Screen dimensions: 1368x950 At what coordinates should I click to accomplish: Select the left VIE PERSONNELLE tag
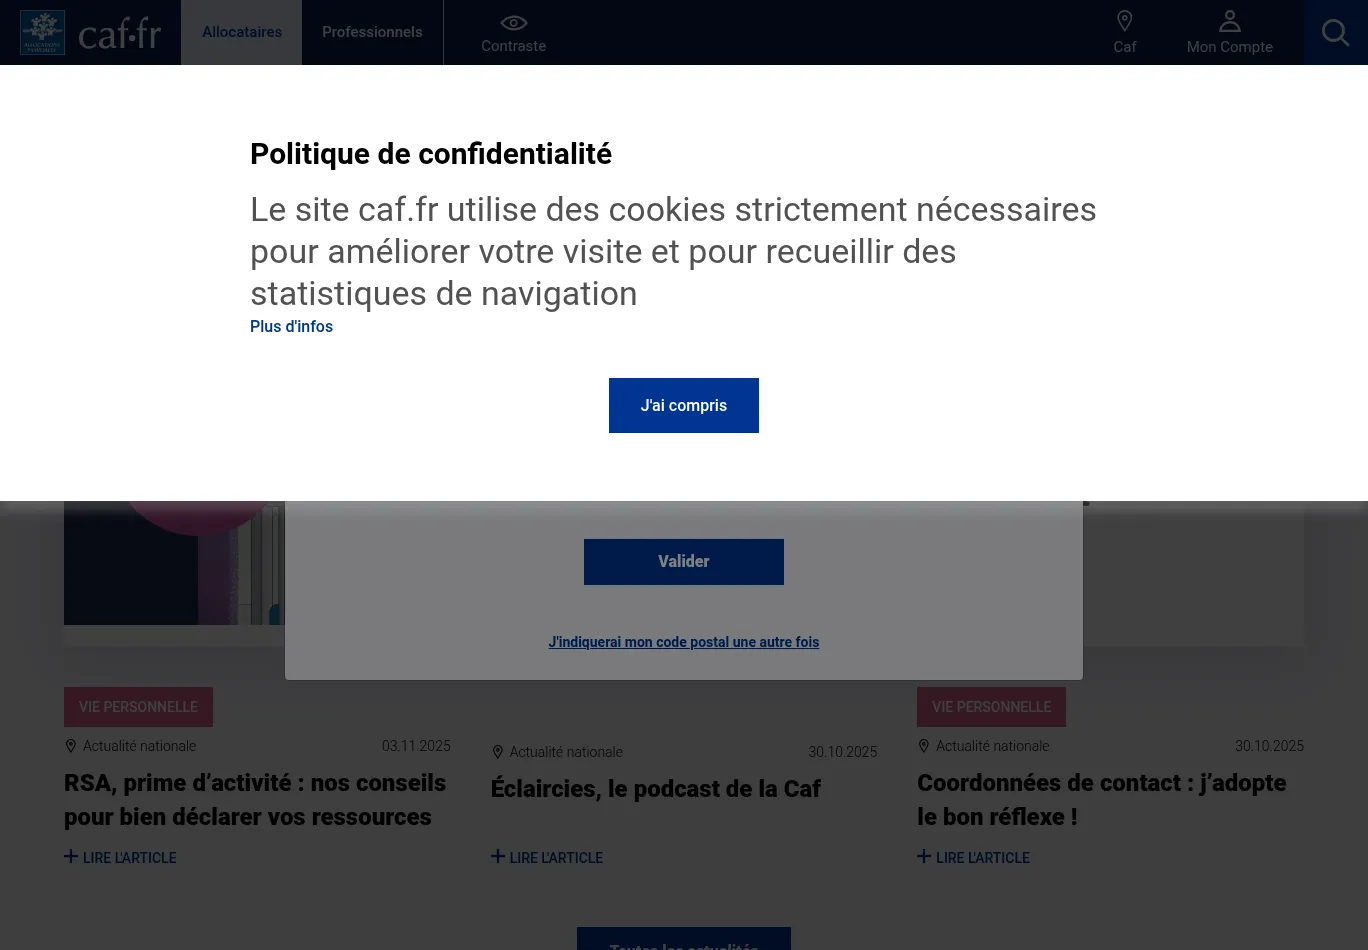coord(138,707)
